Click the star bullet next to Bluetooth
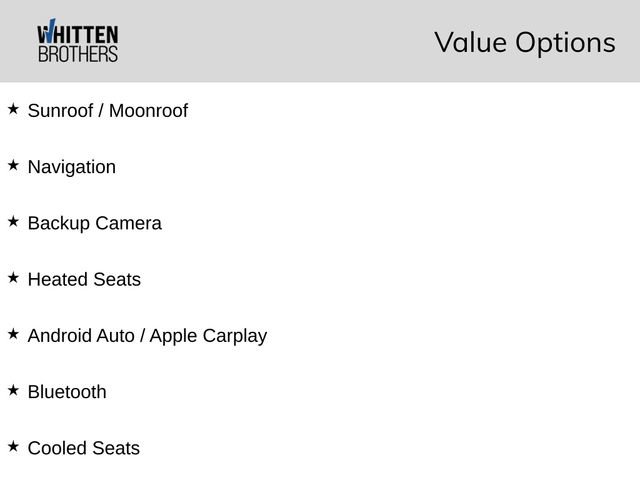Screen dimensions: 640x480 12,389
